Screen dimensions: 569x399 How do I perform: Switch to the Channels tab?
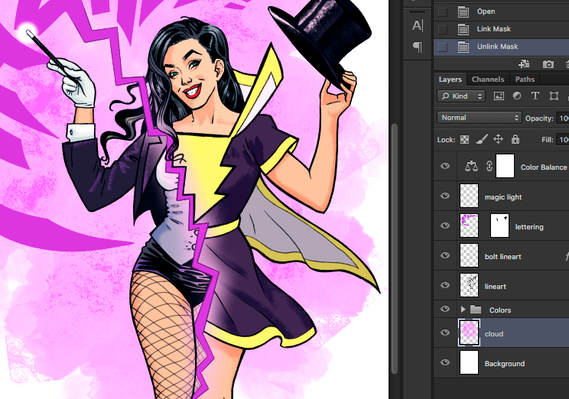pos(488,79)
